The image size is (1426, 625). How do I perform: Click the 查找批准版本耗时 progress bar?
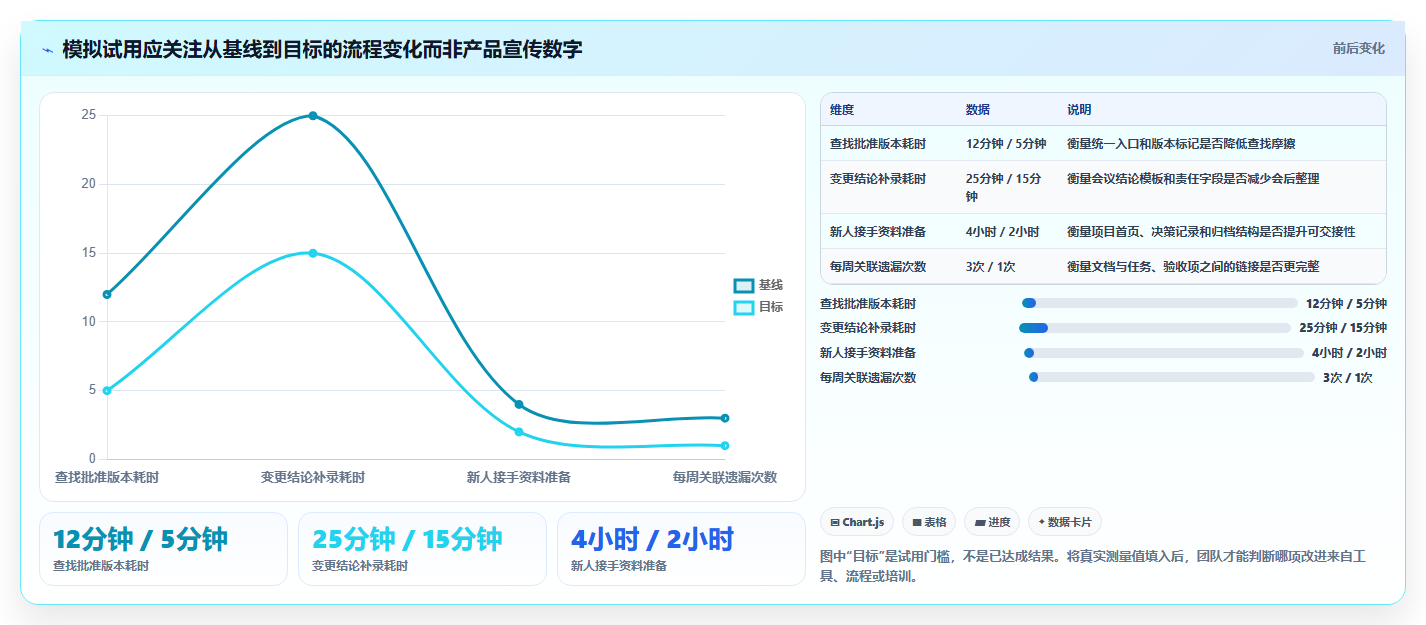coord(1159,303)
